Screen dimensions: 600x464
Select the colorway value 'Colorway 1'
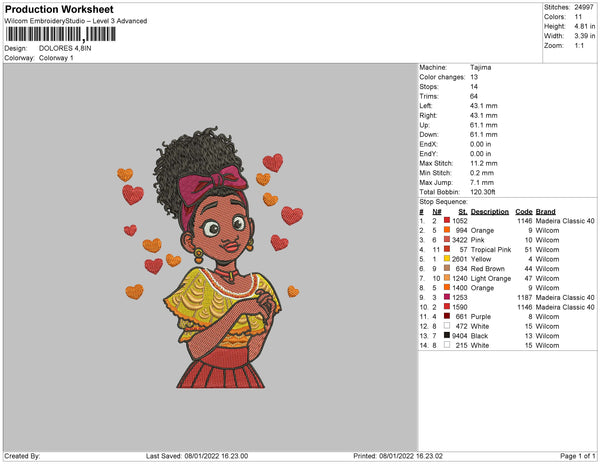[56, 58]
